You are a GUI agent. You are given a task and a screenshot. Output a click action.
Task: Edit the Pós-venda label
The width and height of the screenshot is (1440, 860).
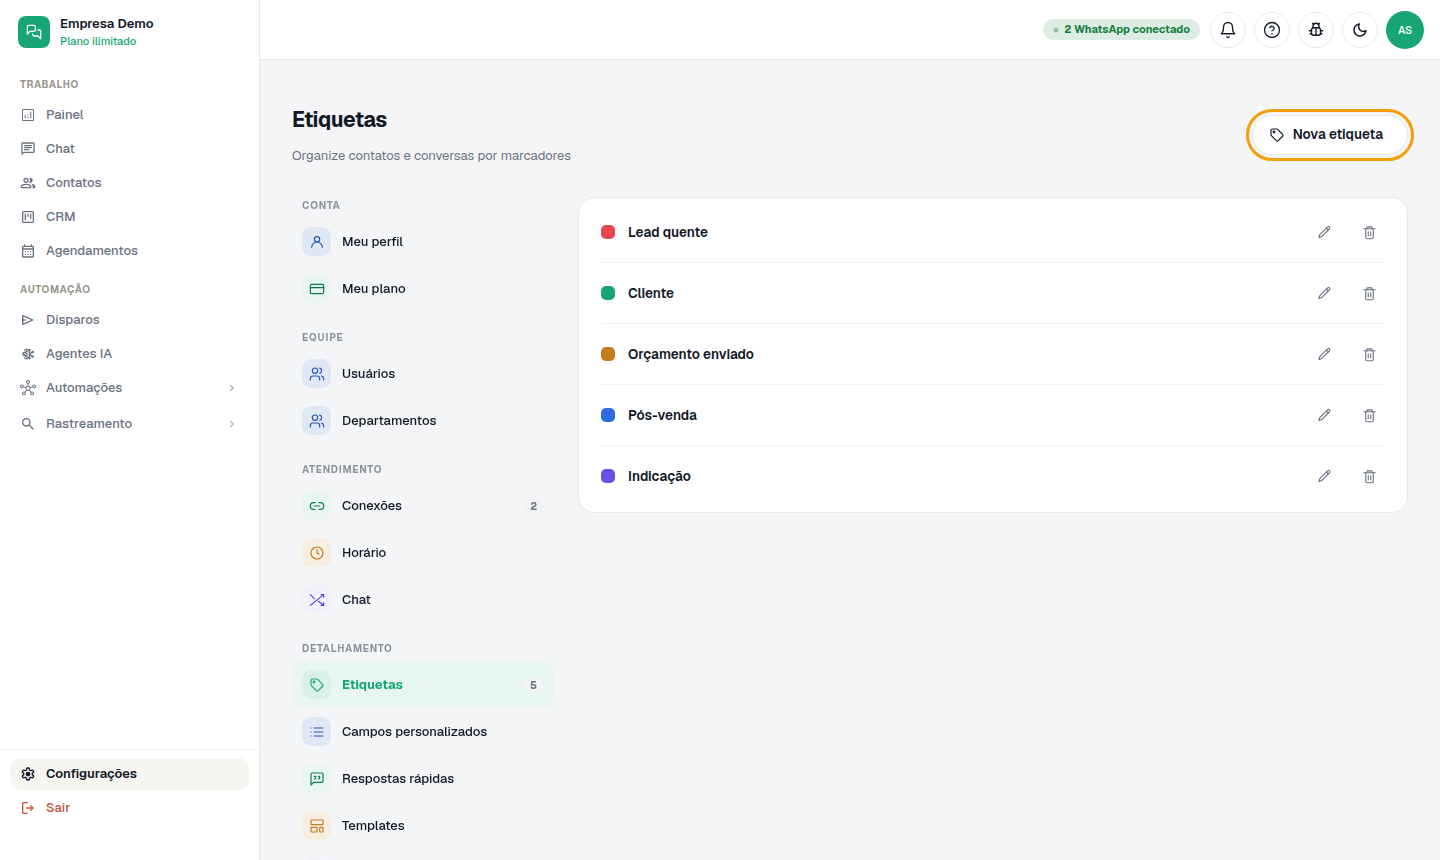pos(1324,415)
